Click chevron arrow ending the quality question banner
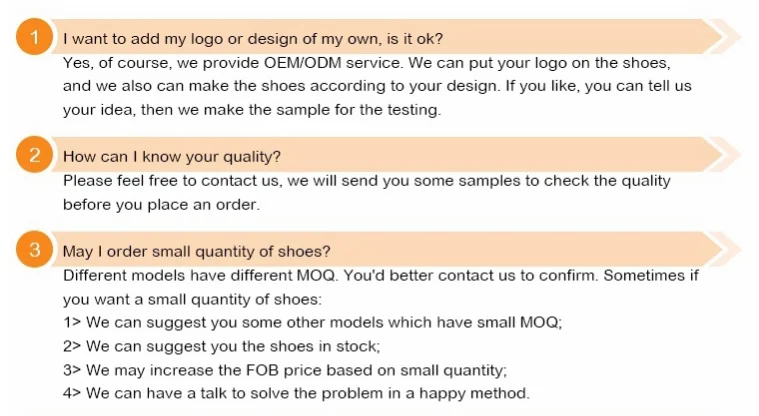 click(x=724, y=155)
